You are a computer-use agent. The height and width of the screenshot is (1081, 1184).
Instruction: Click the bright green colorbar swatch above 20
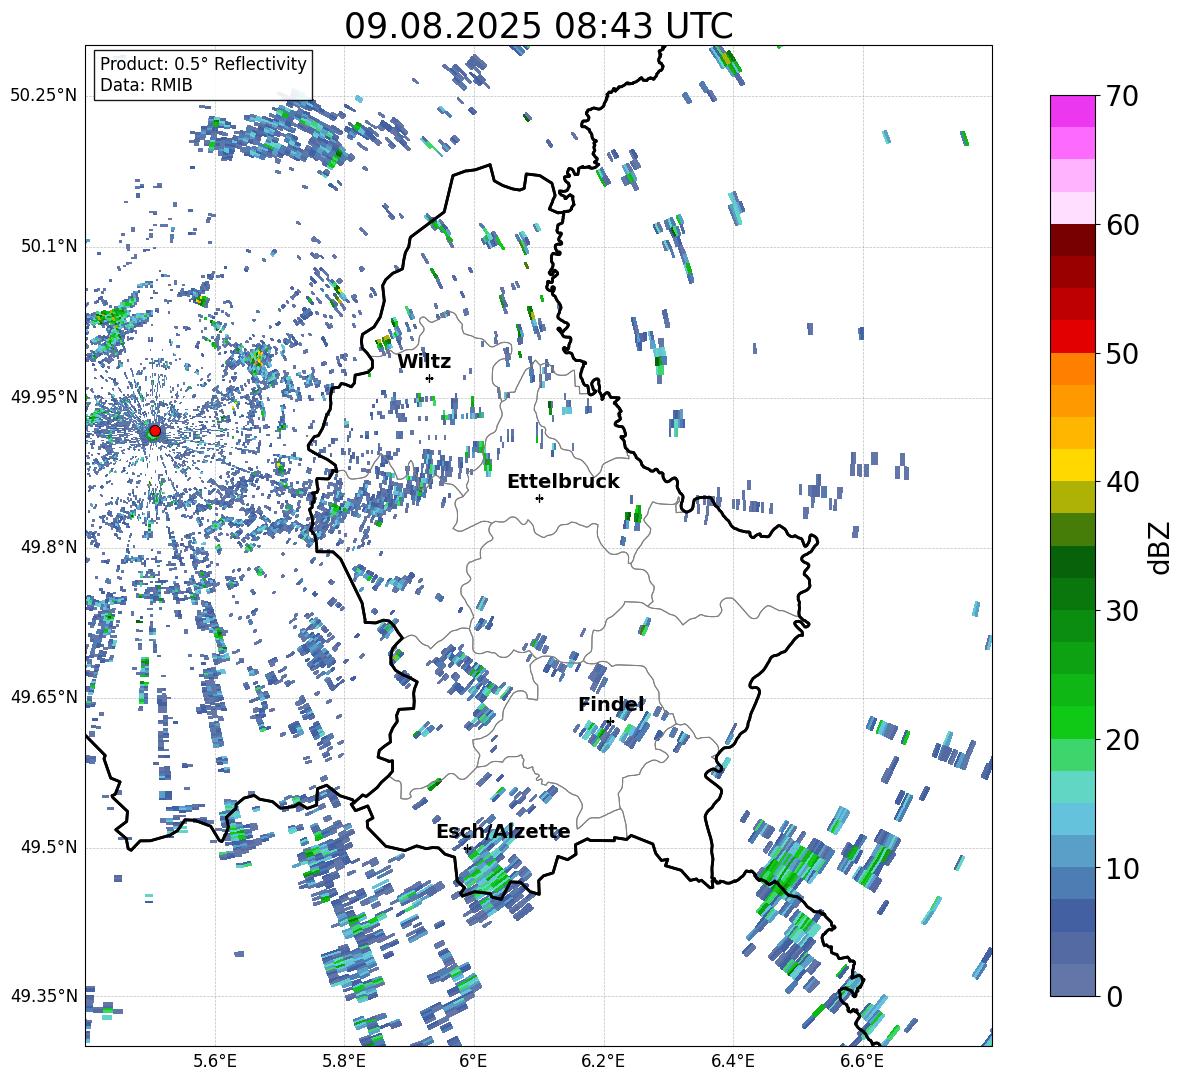1073,722
